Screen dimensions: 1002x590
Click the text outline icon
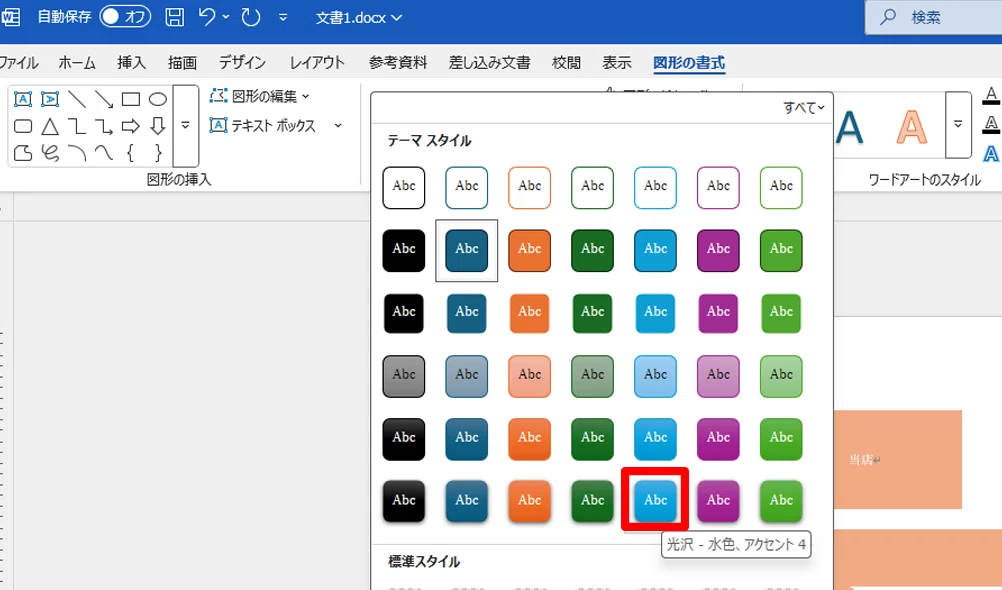pos(991,125)
